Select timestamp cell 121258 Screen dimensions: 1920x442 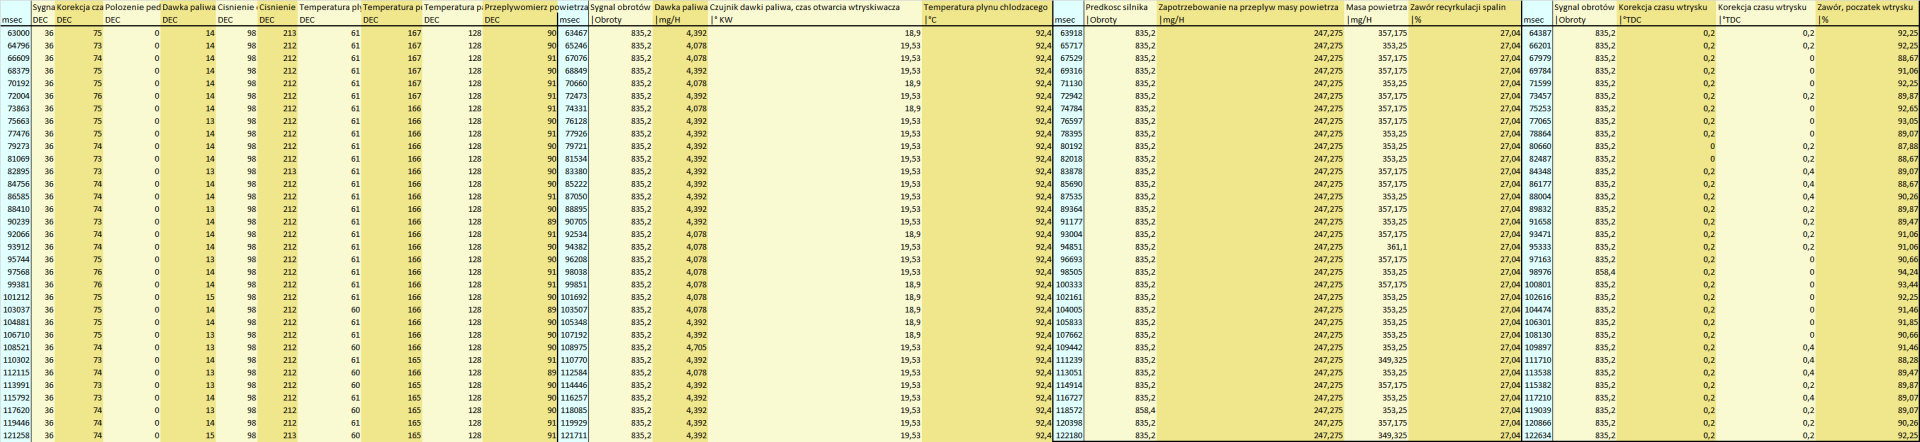[16, 436]
